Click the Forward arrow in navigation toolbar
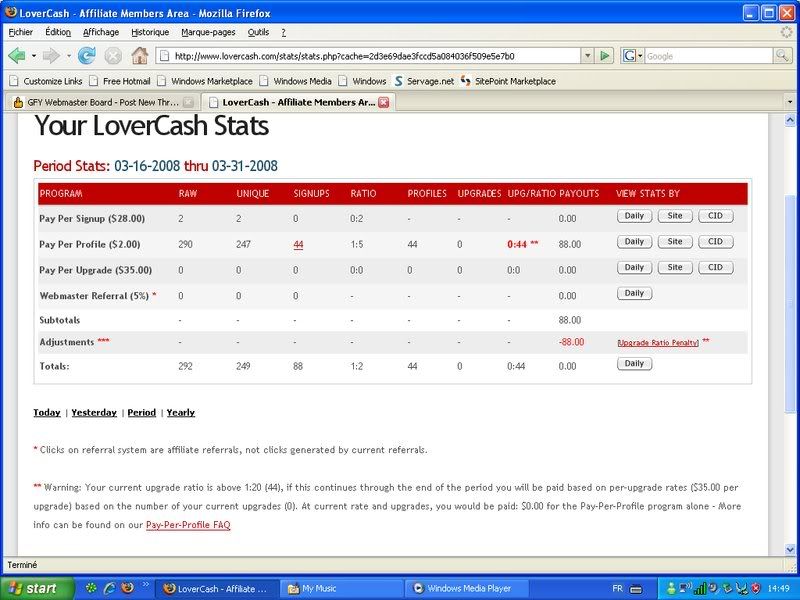The width and height of the screenshot is (800, 600). 51,56
